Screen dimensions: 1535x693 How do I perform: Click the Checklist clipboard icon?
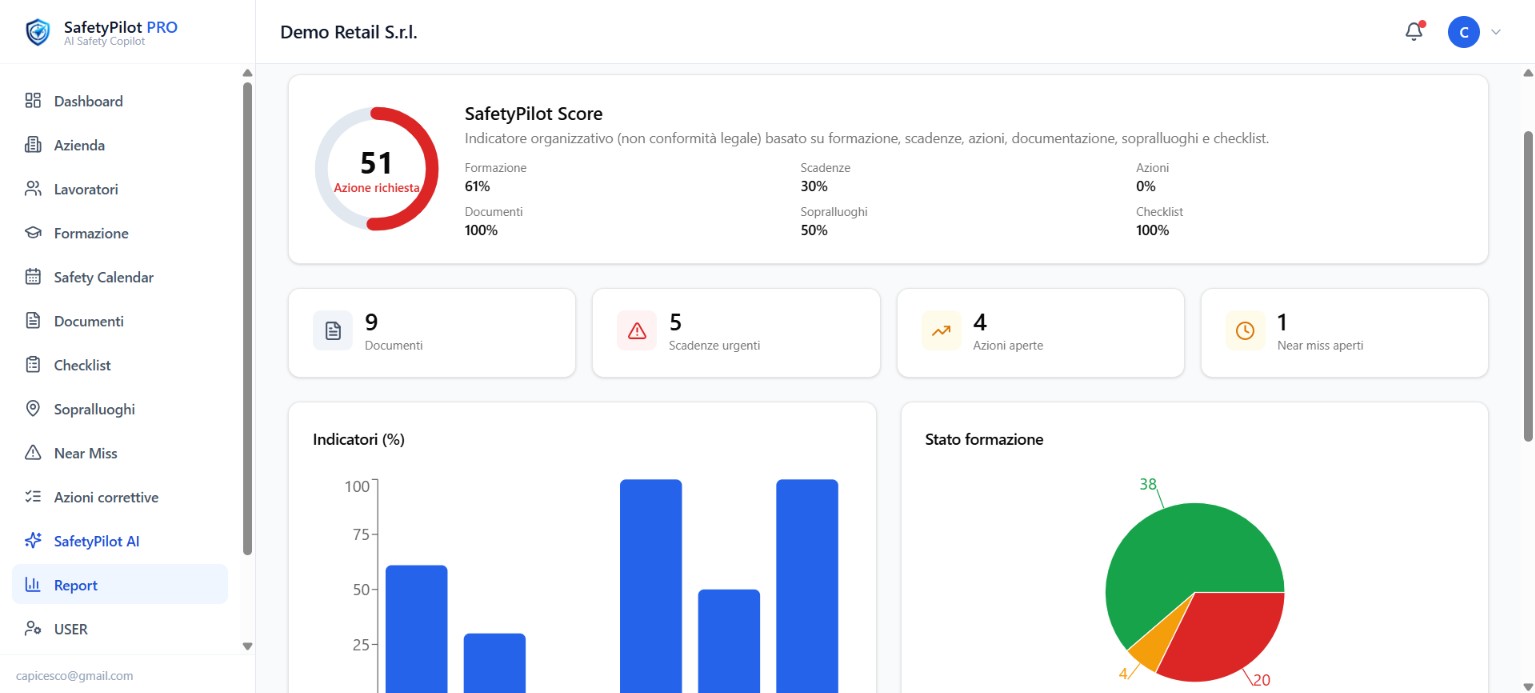[33, 365]
